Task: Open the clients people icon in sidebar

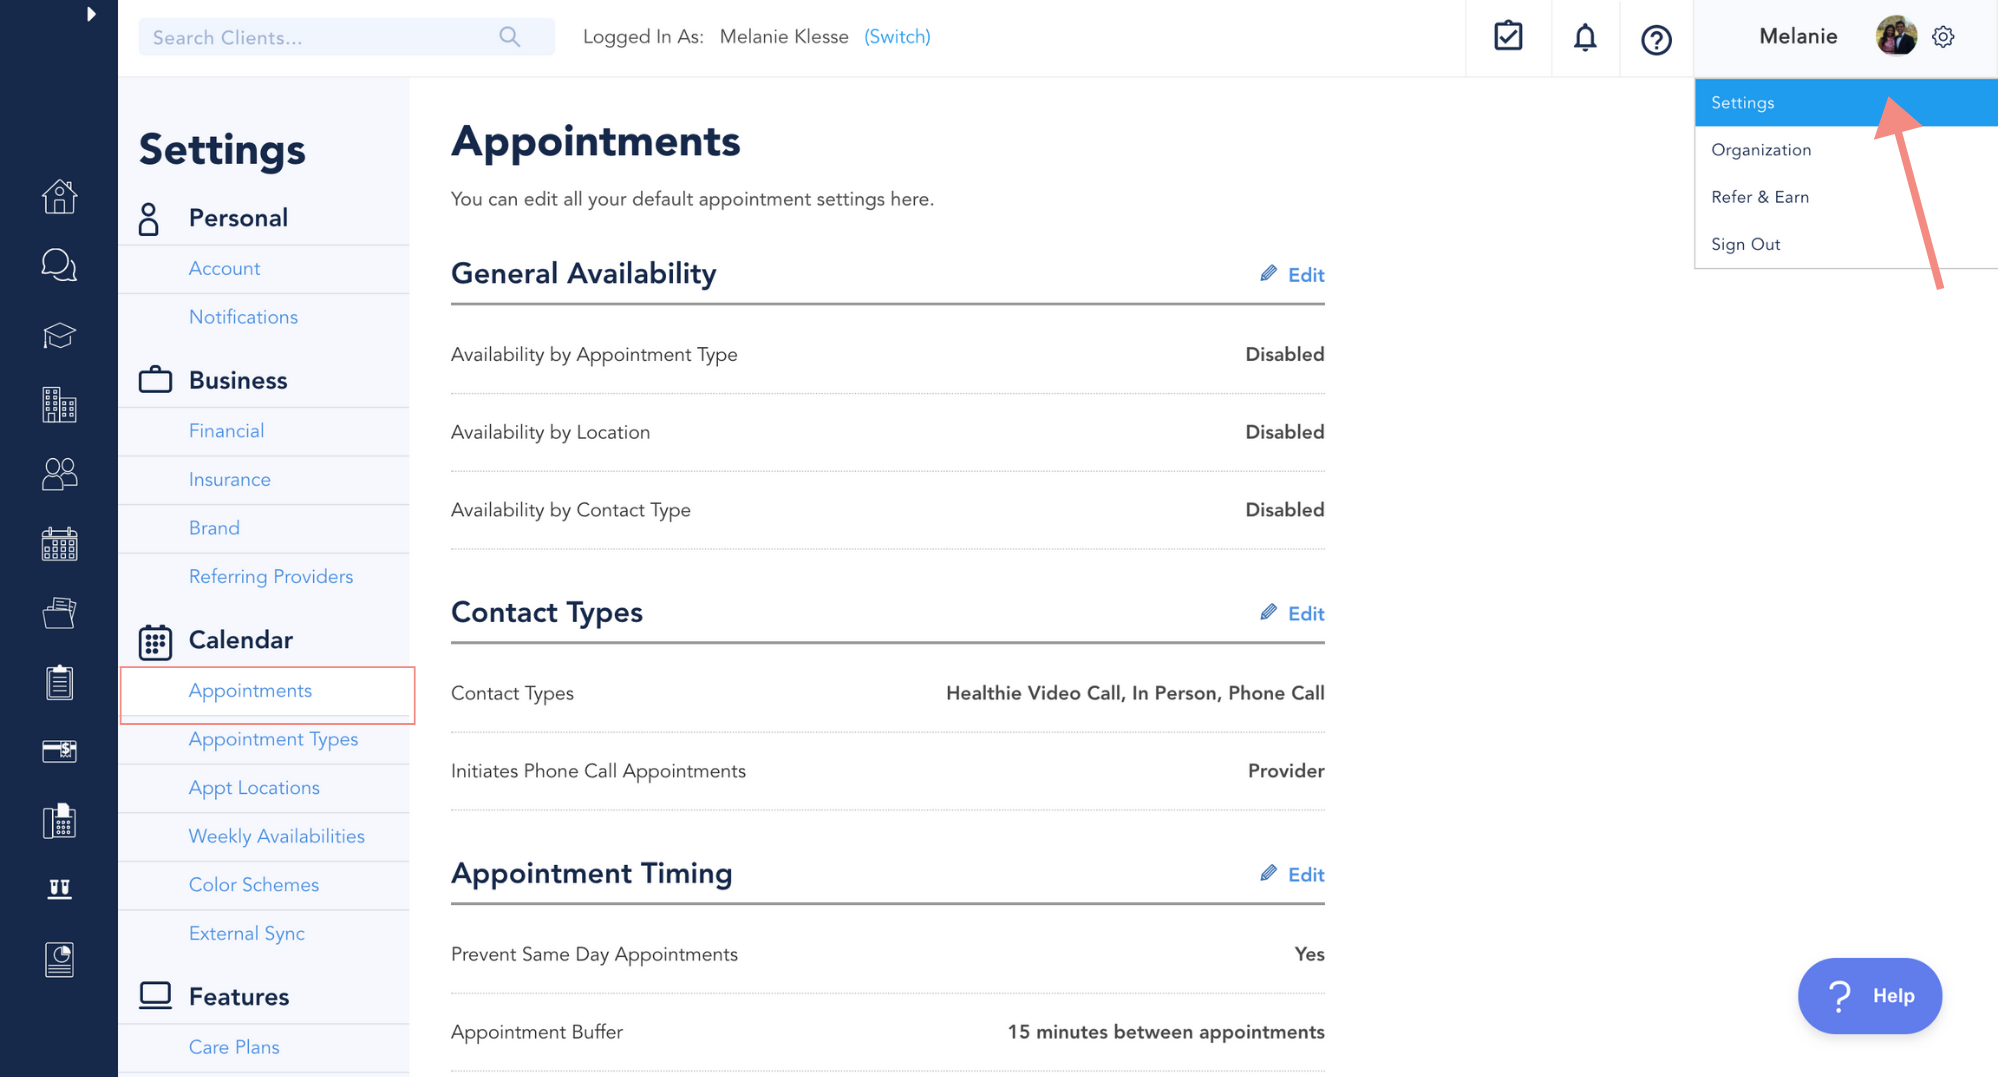Action: coord(59,474)
